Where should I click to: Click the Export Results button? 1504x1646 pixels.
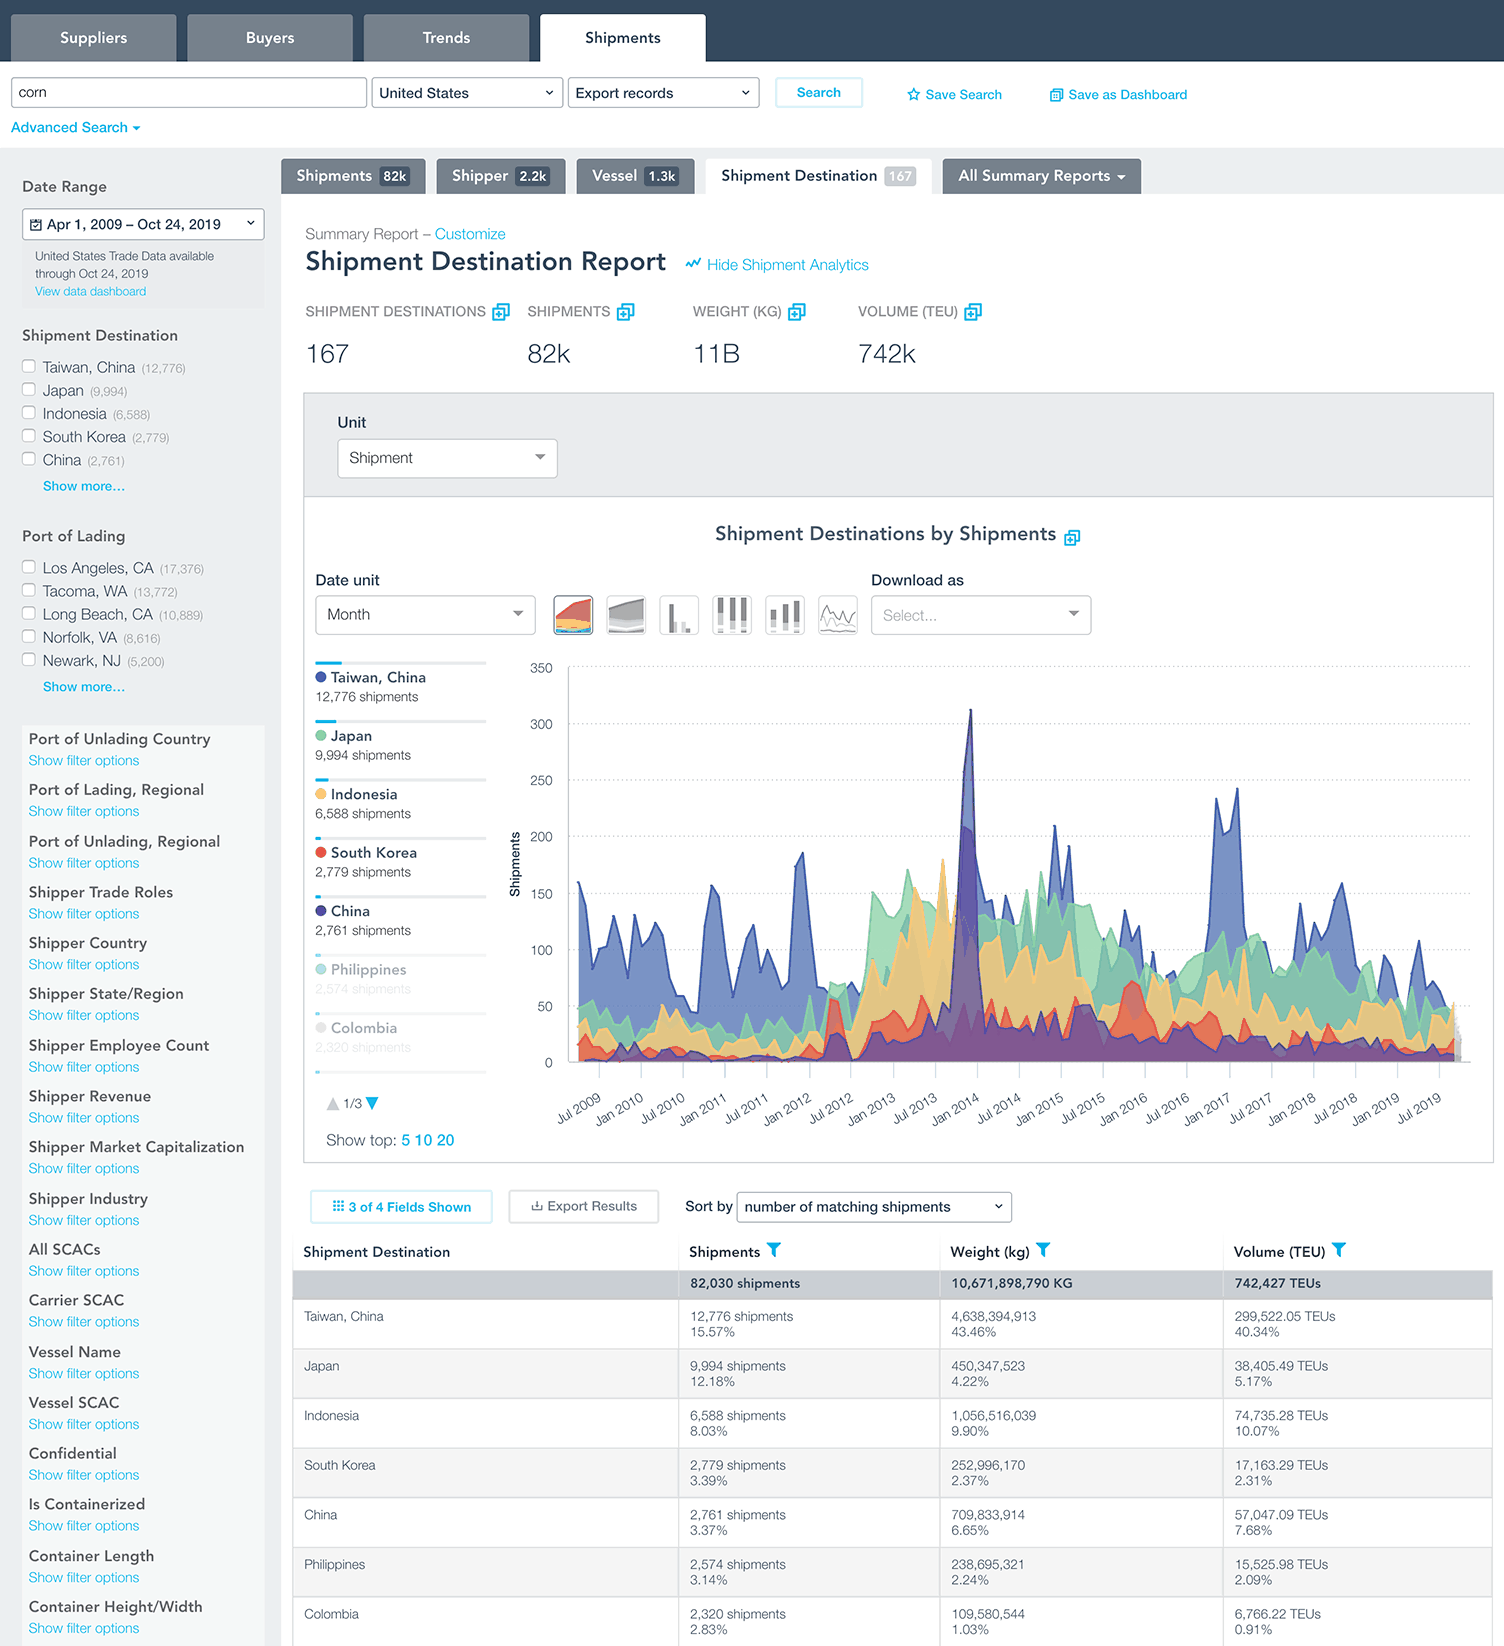(583, 1206)
